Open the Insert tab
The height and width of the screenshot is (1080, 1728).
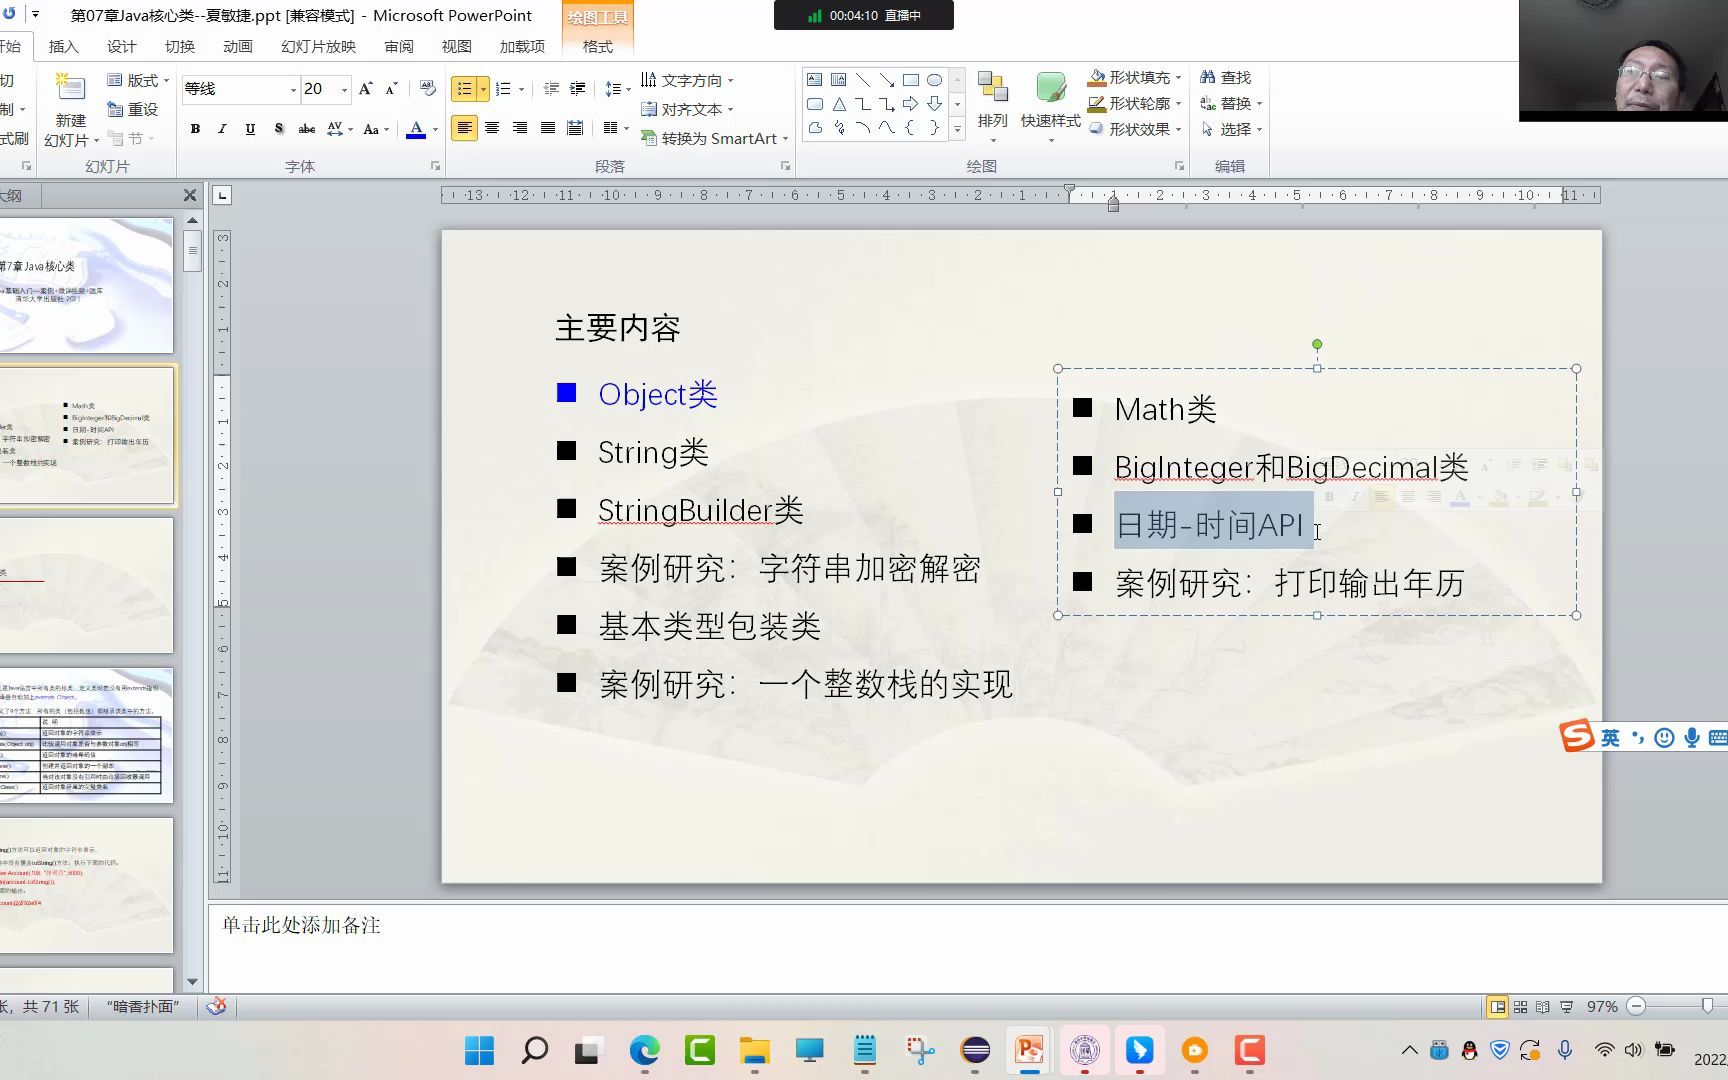pyautogui.click(x=63, y=46)
